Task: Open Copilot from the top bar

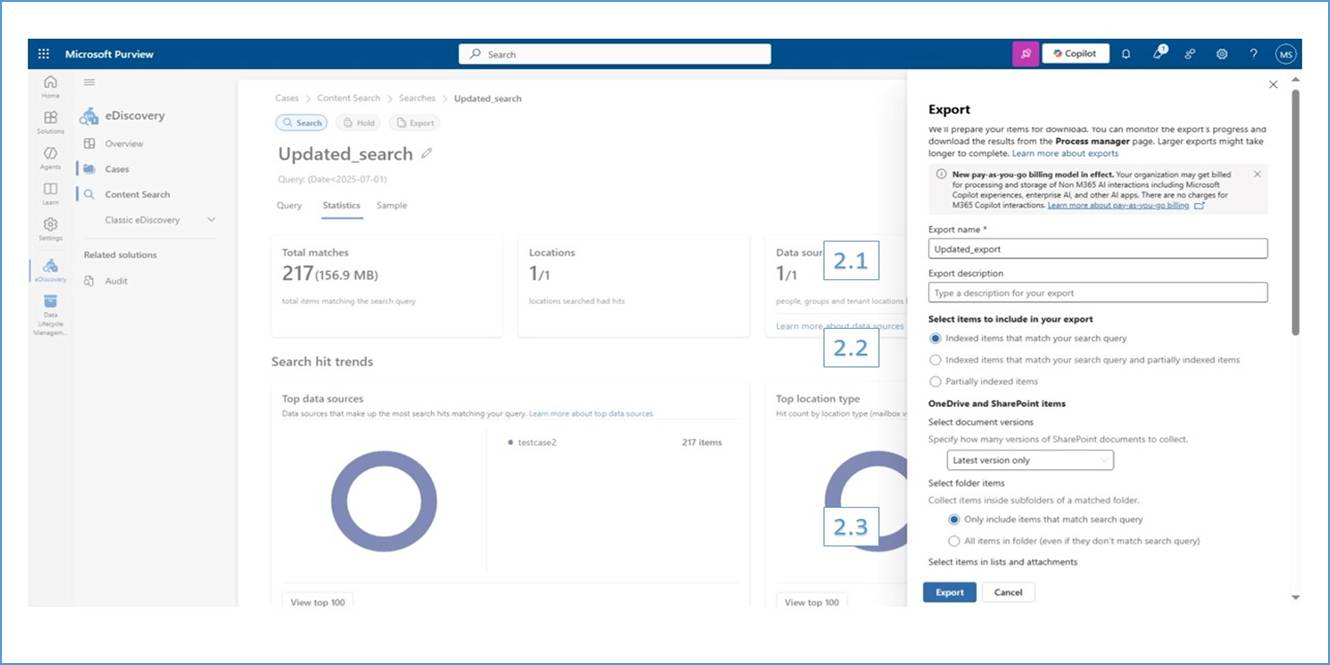Action: 1075,54
